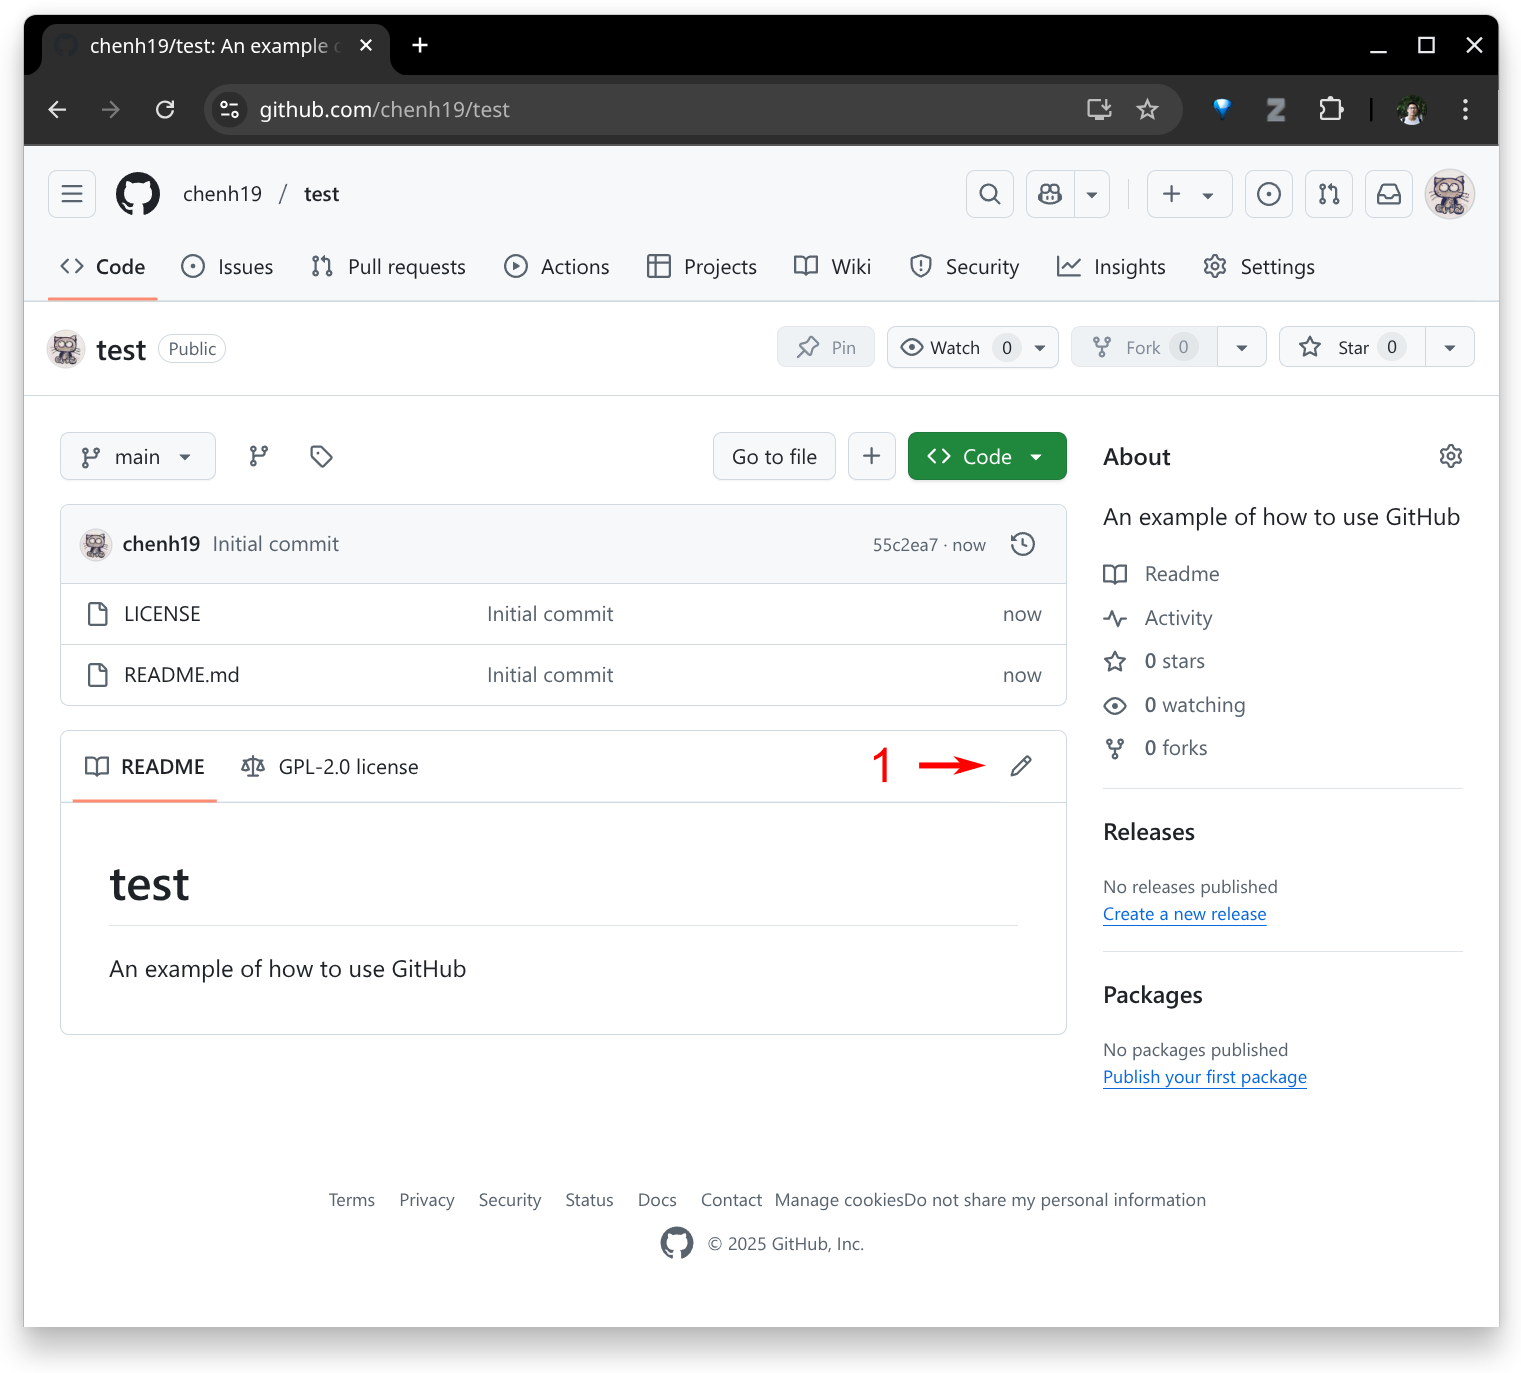Screen dimensions: 1521x1373
Task: Open the LICENSE file
Action: click(162, 614)
